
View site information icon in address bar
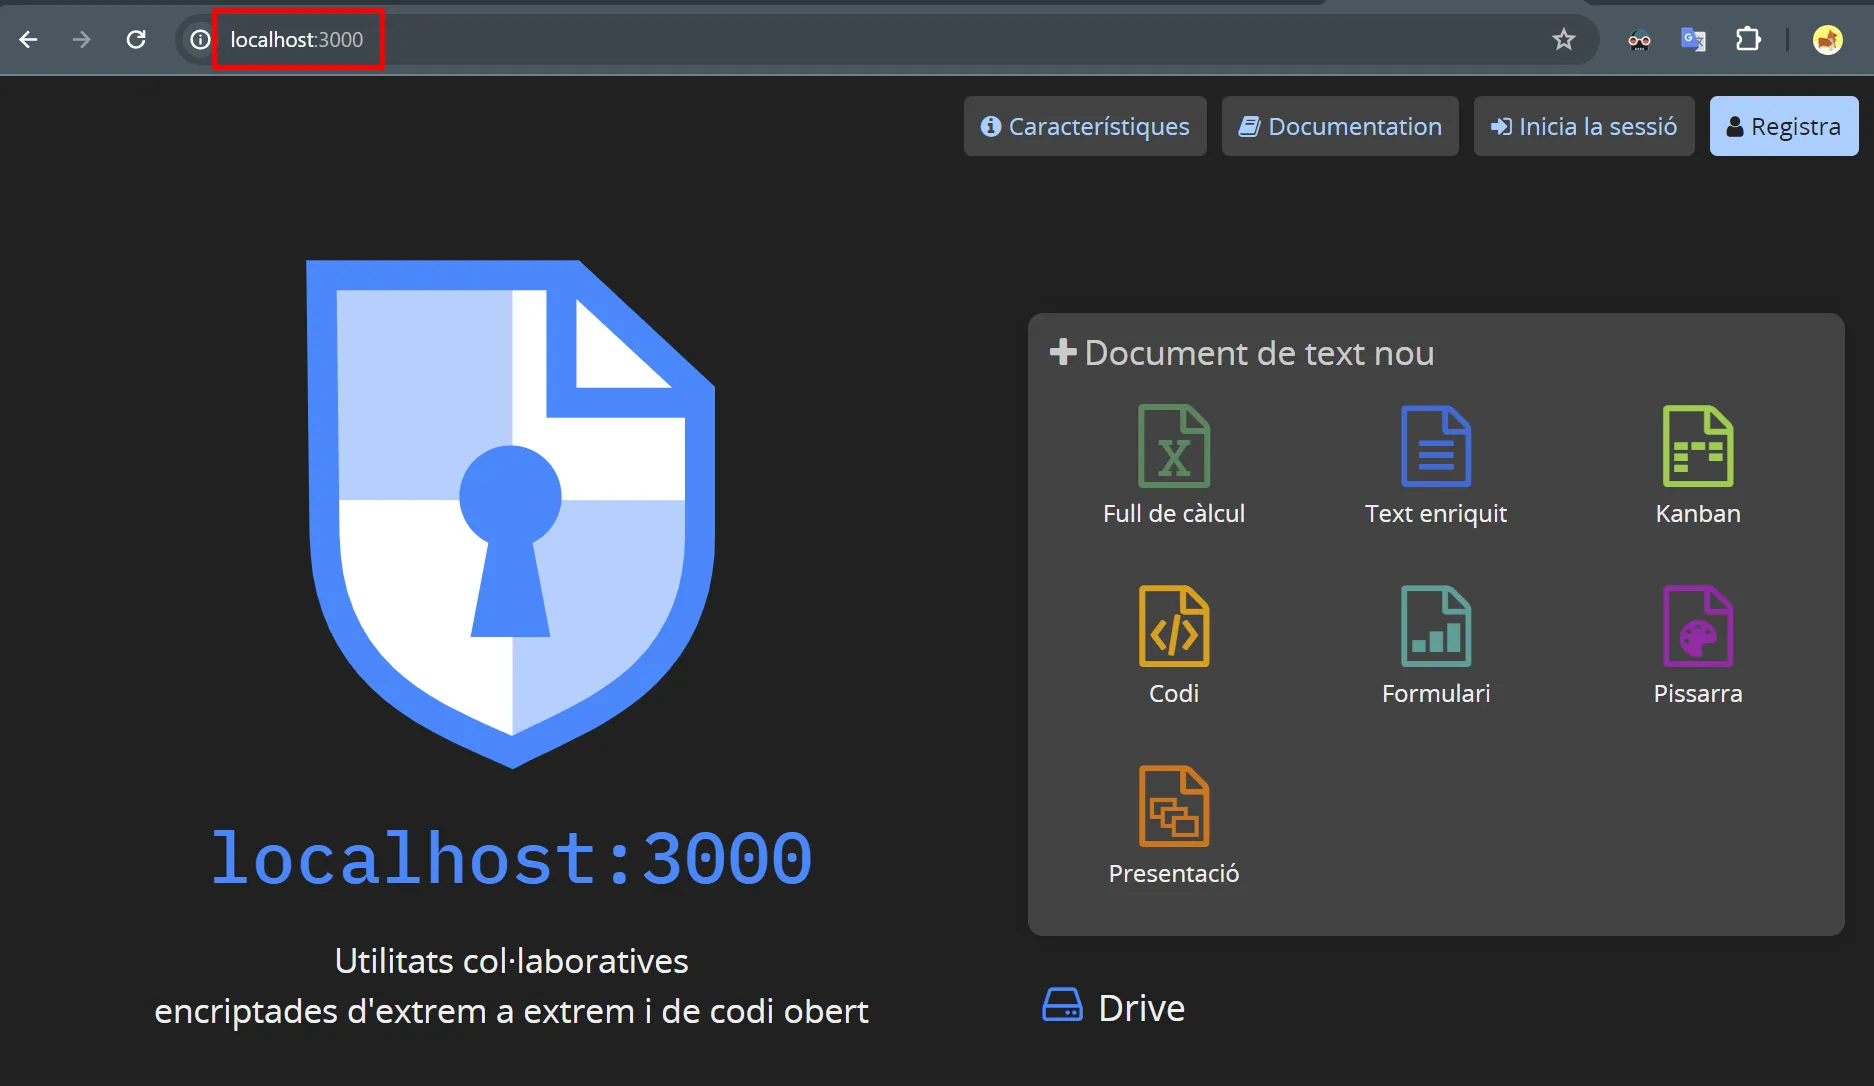click(200, 40)
